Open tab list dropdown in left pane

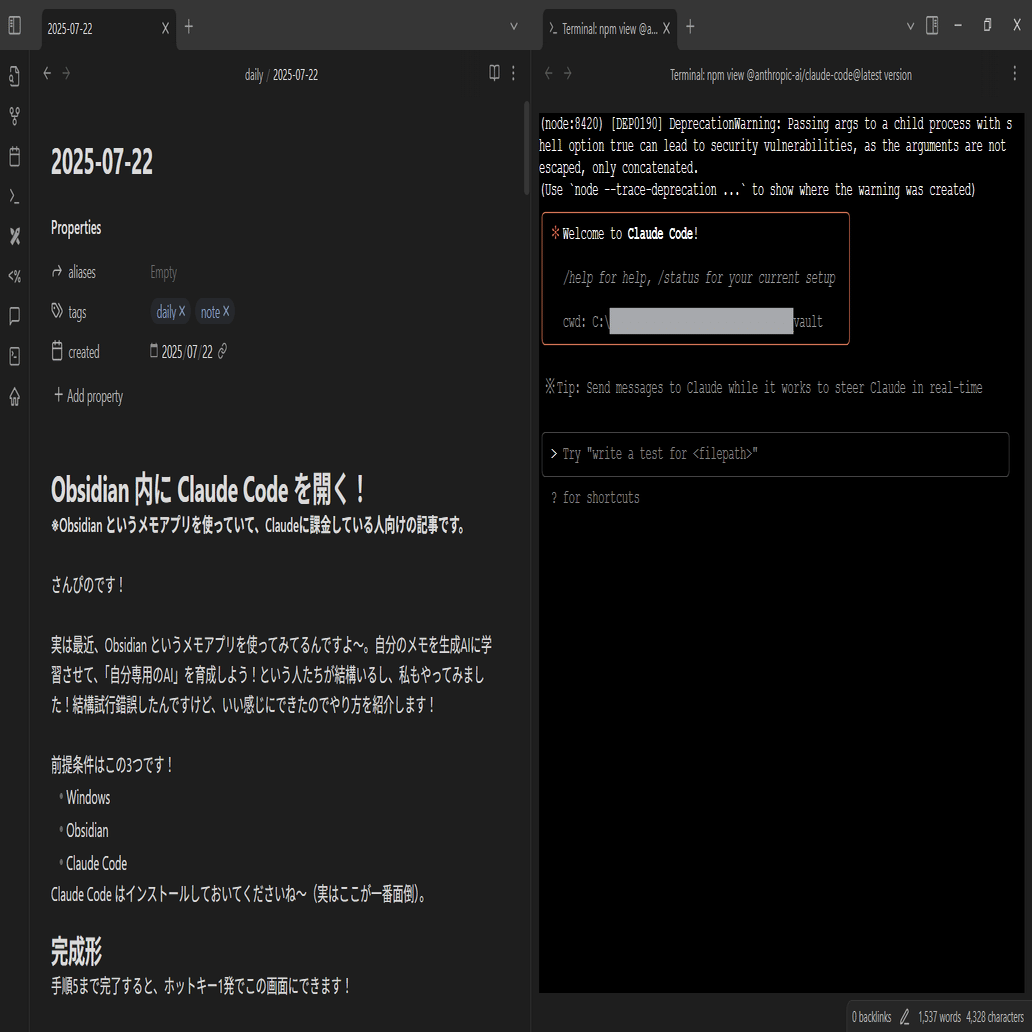pos(514,26)
